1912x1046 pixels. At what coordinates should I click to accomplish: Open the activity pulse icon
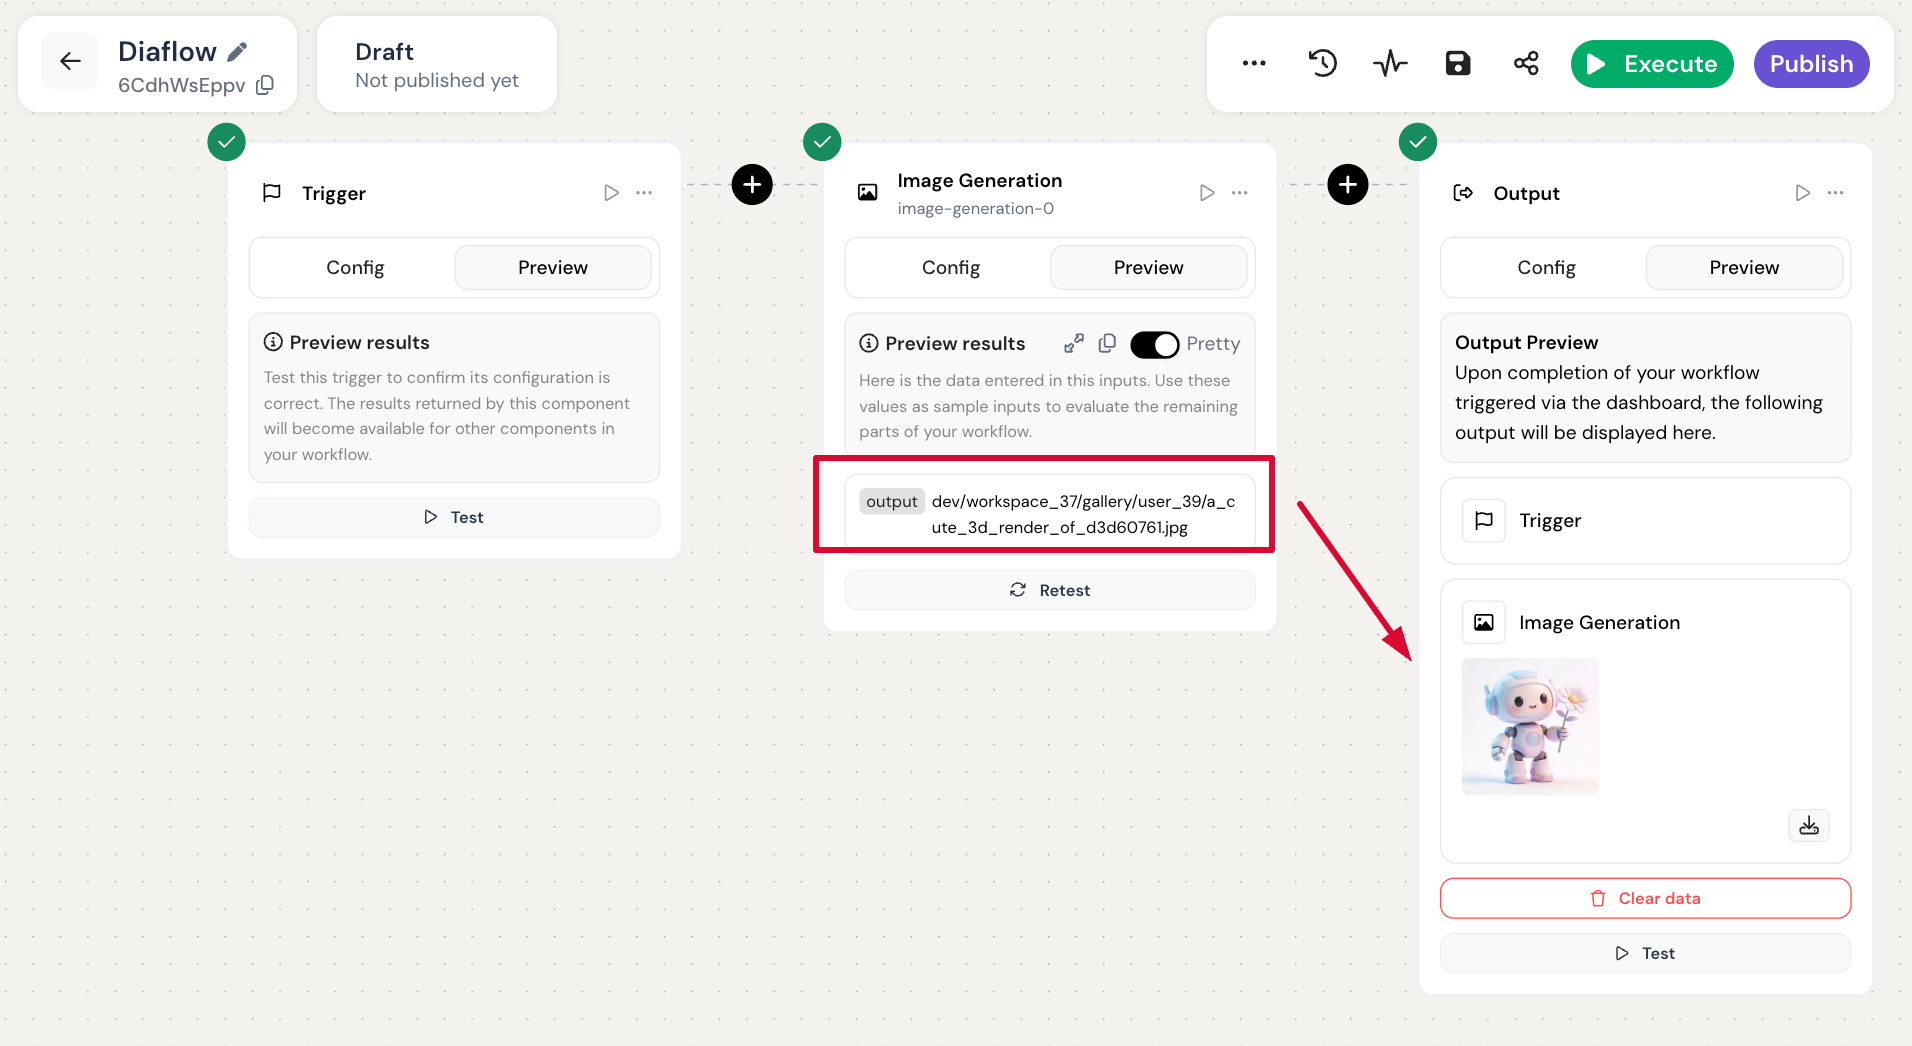(x=1390, y=64)
